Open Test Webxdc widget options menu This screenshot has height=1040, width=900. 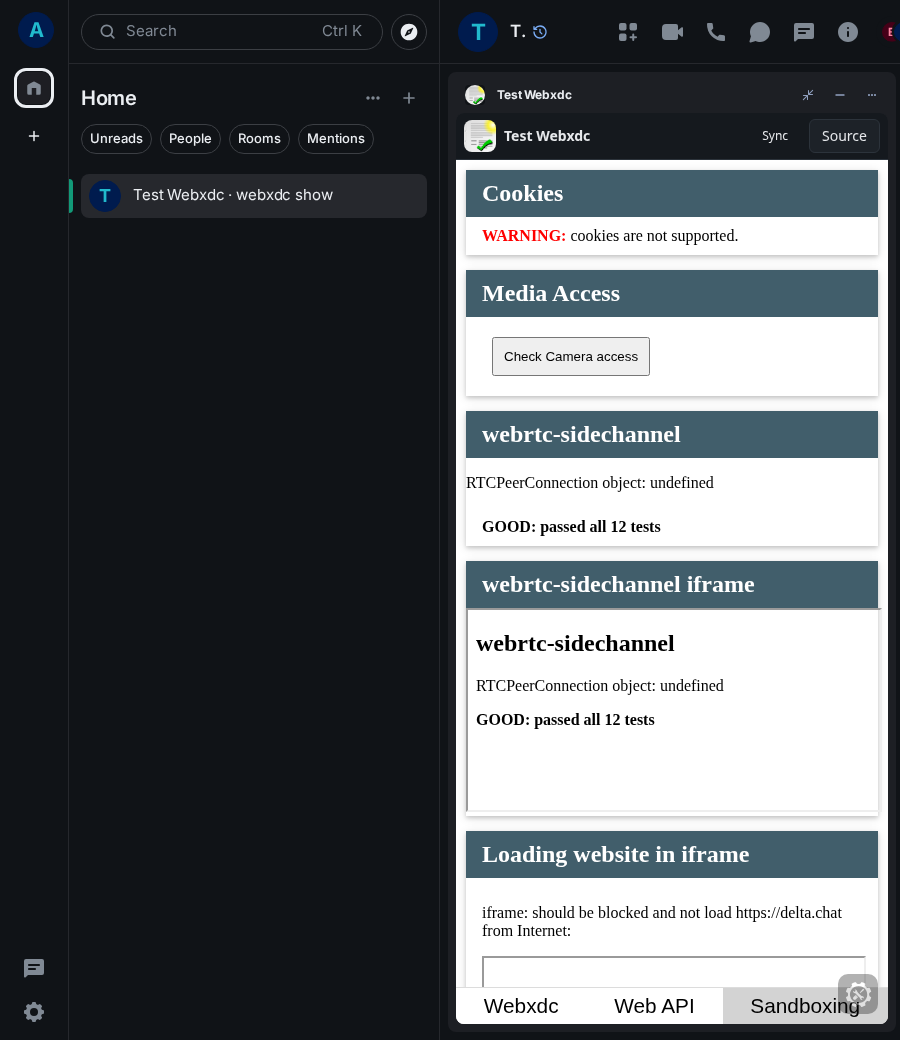(871, 95)
